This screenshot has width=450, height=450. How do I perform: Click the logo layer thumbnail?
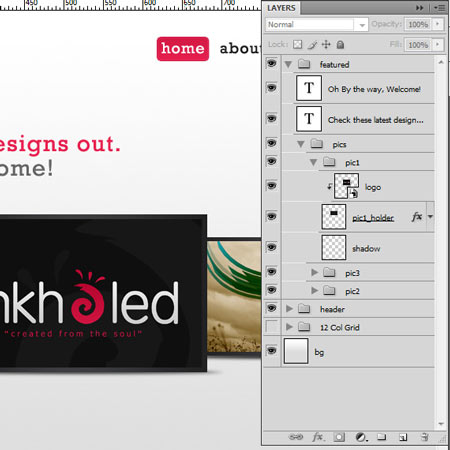pyautogui.click(x=346, y=186)
